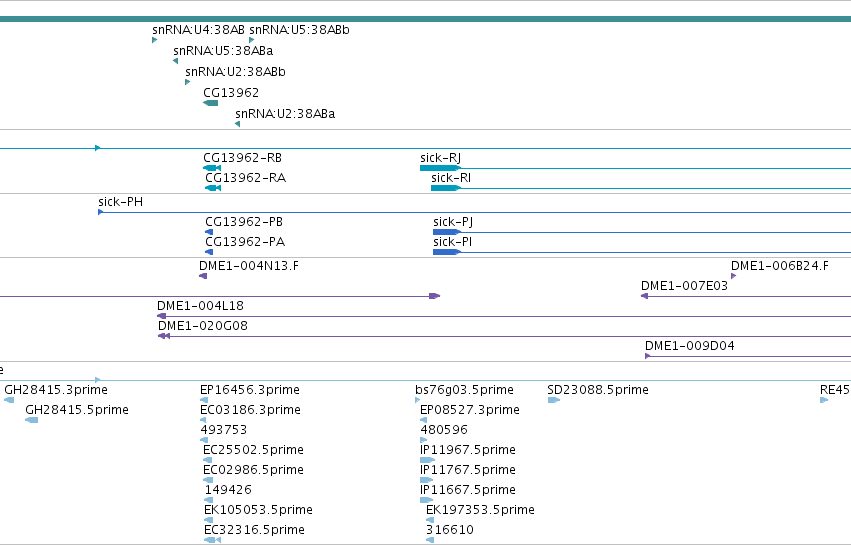Viewport: 851px width, 545px height.
Task: Select the EP08527.3prime EST label
Action: click(x=469, y=410)
